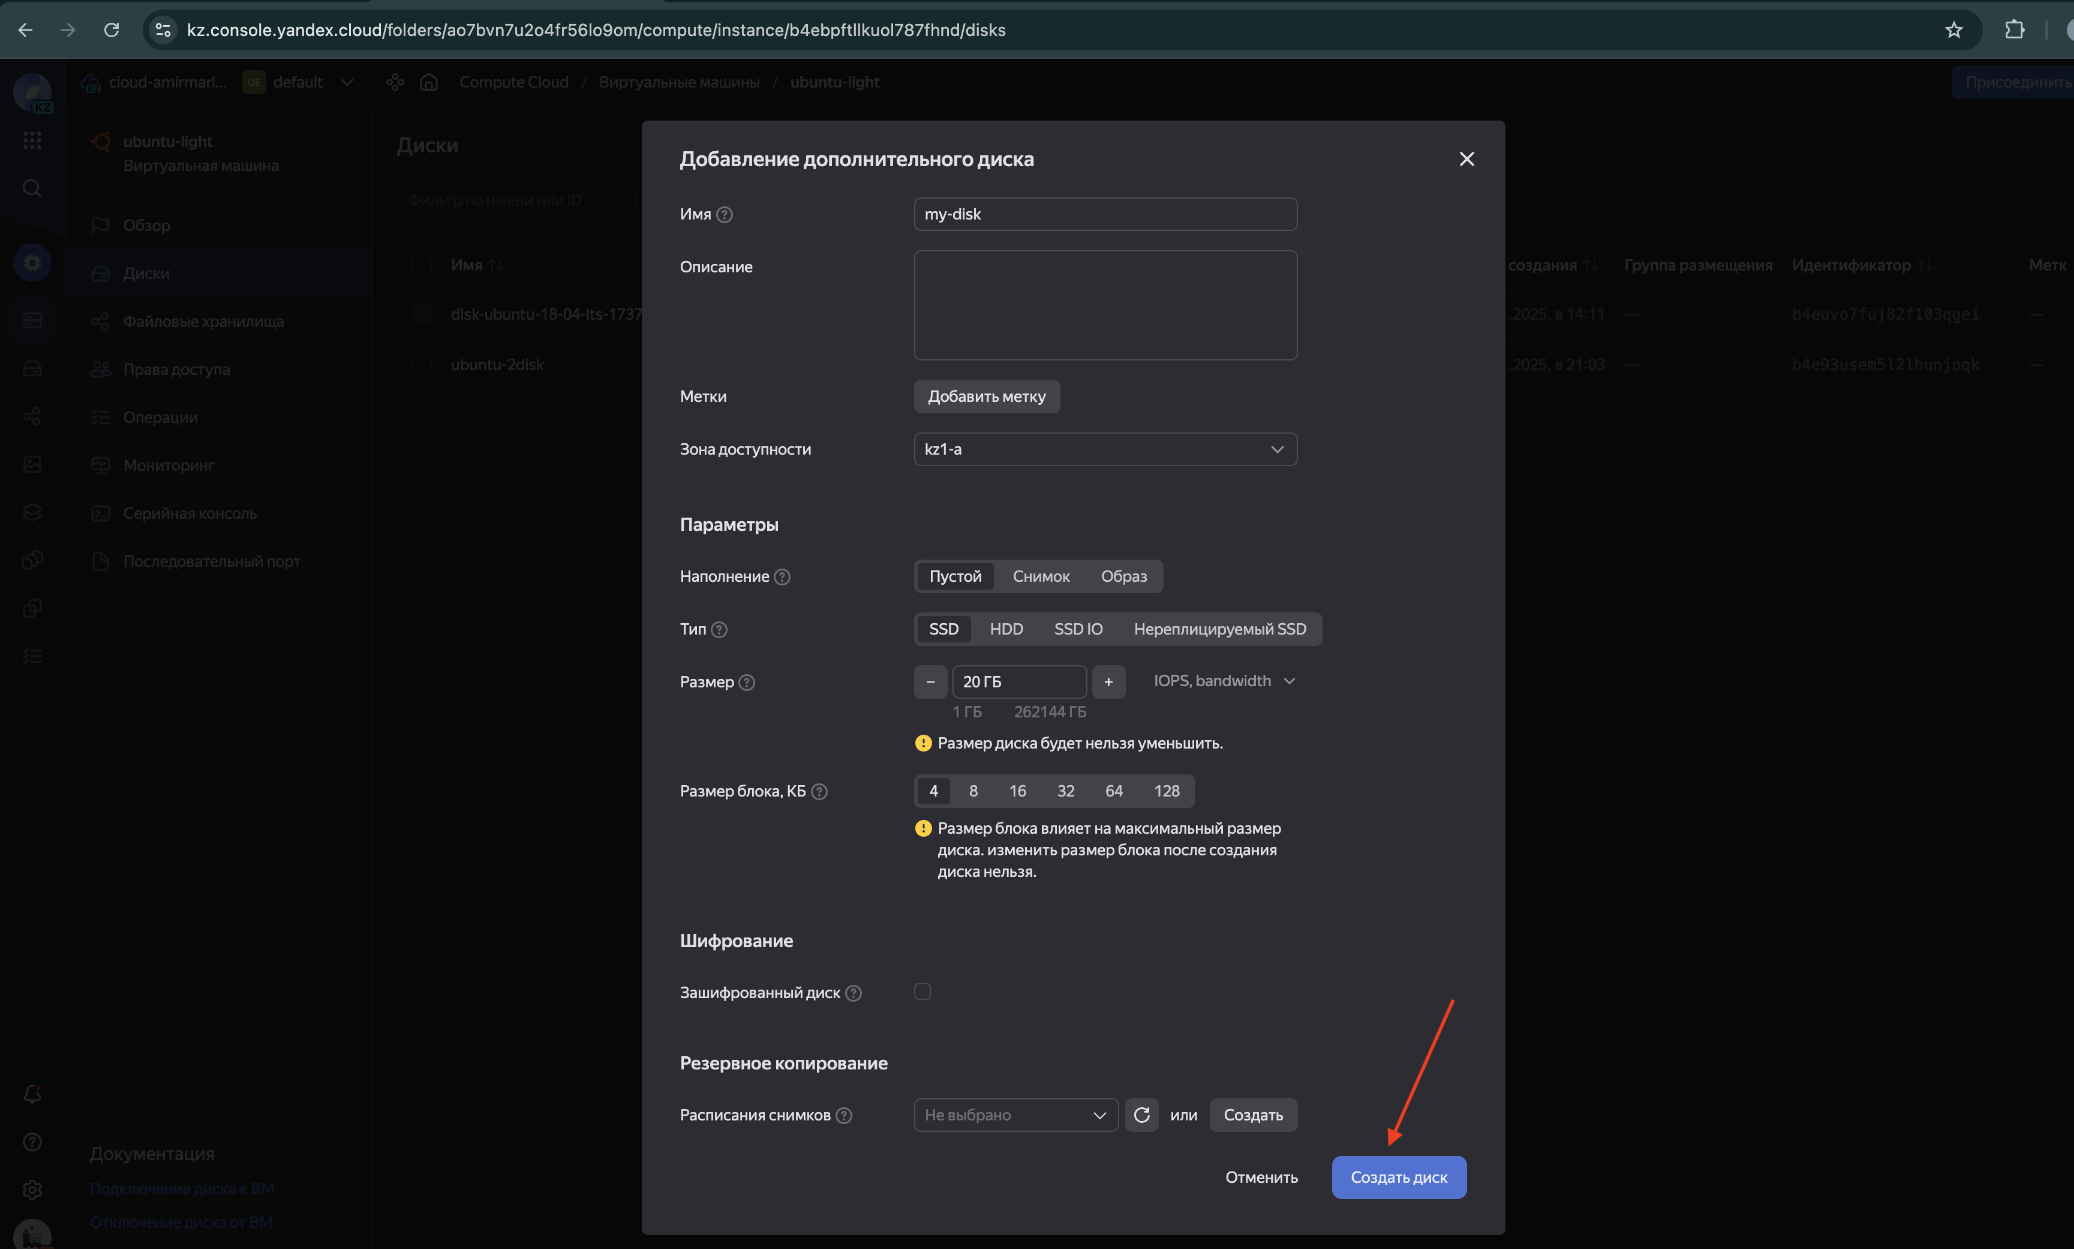Click the minus button to decrease disk size
The image size is (2074, 1249).
[930, 682]
